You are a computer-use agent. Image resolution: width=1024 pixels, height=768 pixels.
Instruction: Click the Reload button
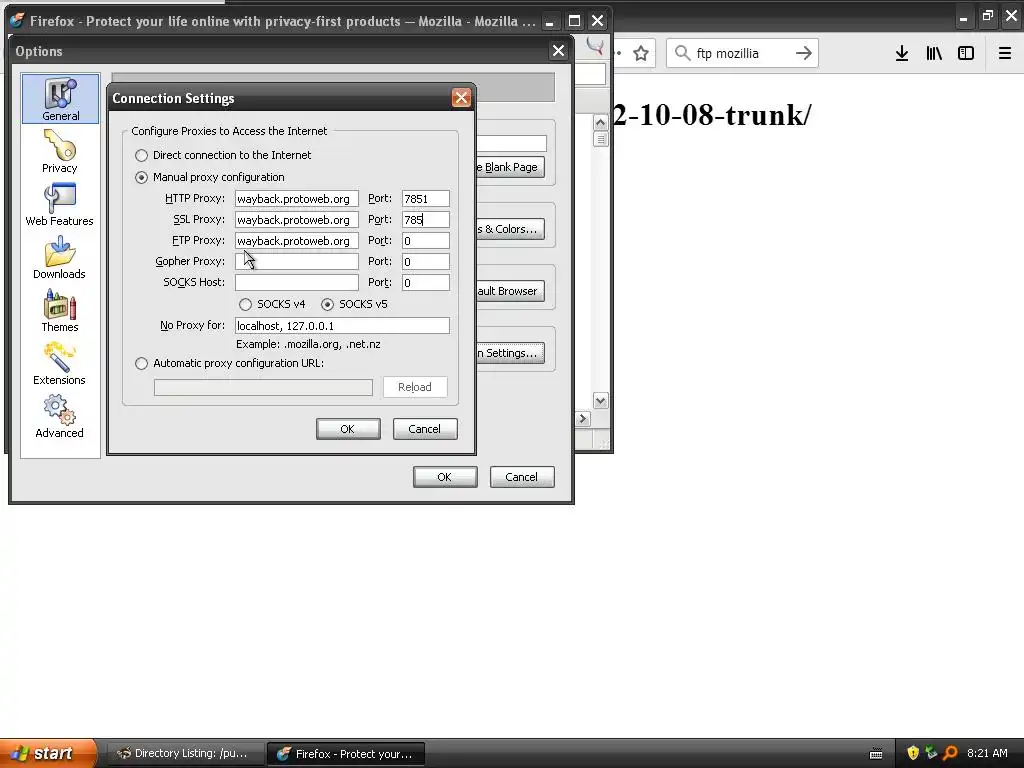pos(415,387)
